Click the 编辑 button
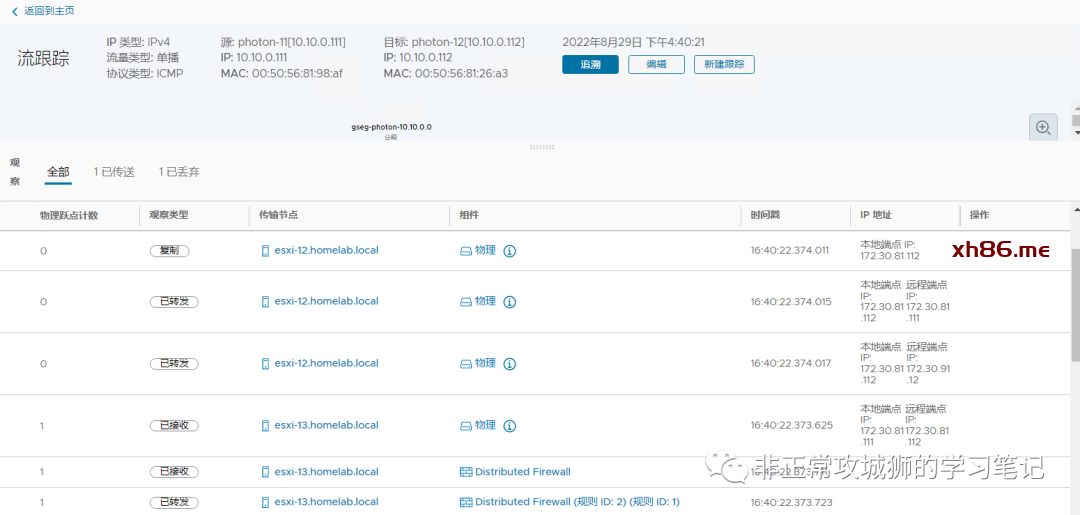Viewport: 1080px width, 515px height. (656, 64)
